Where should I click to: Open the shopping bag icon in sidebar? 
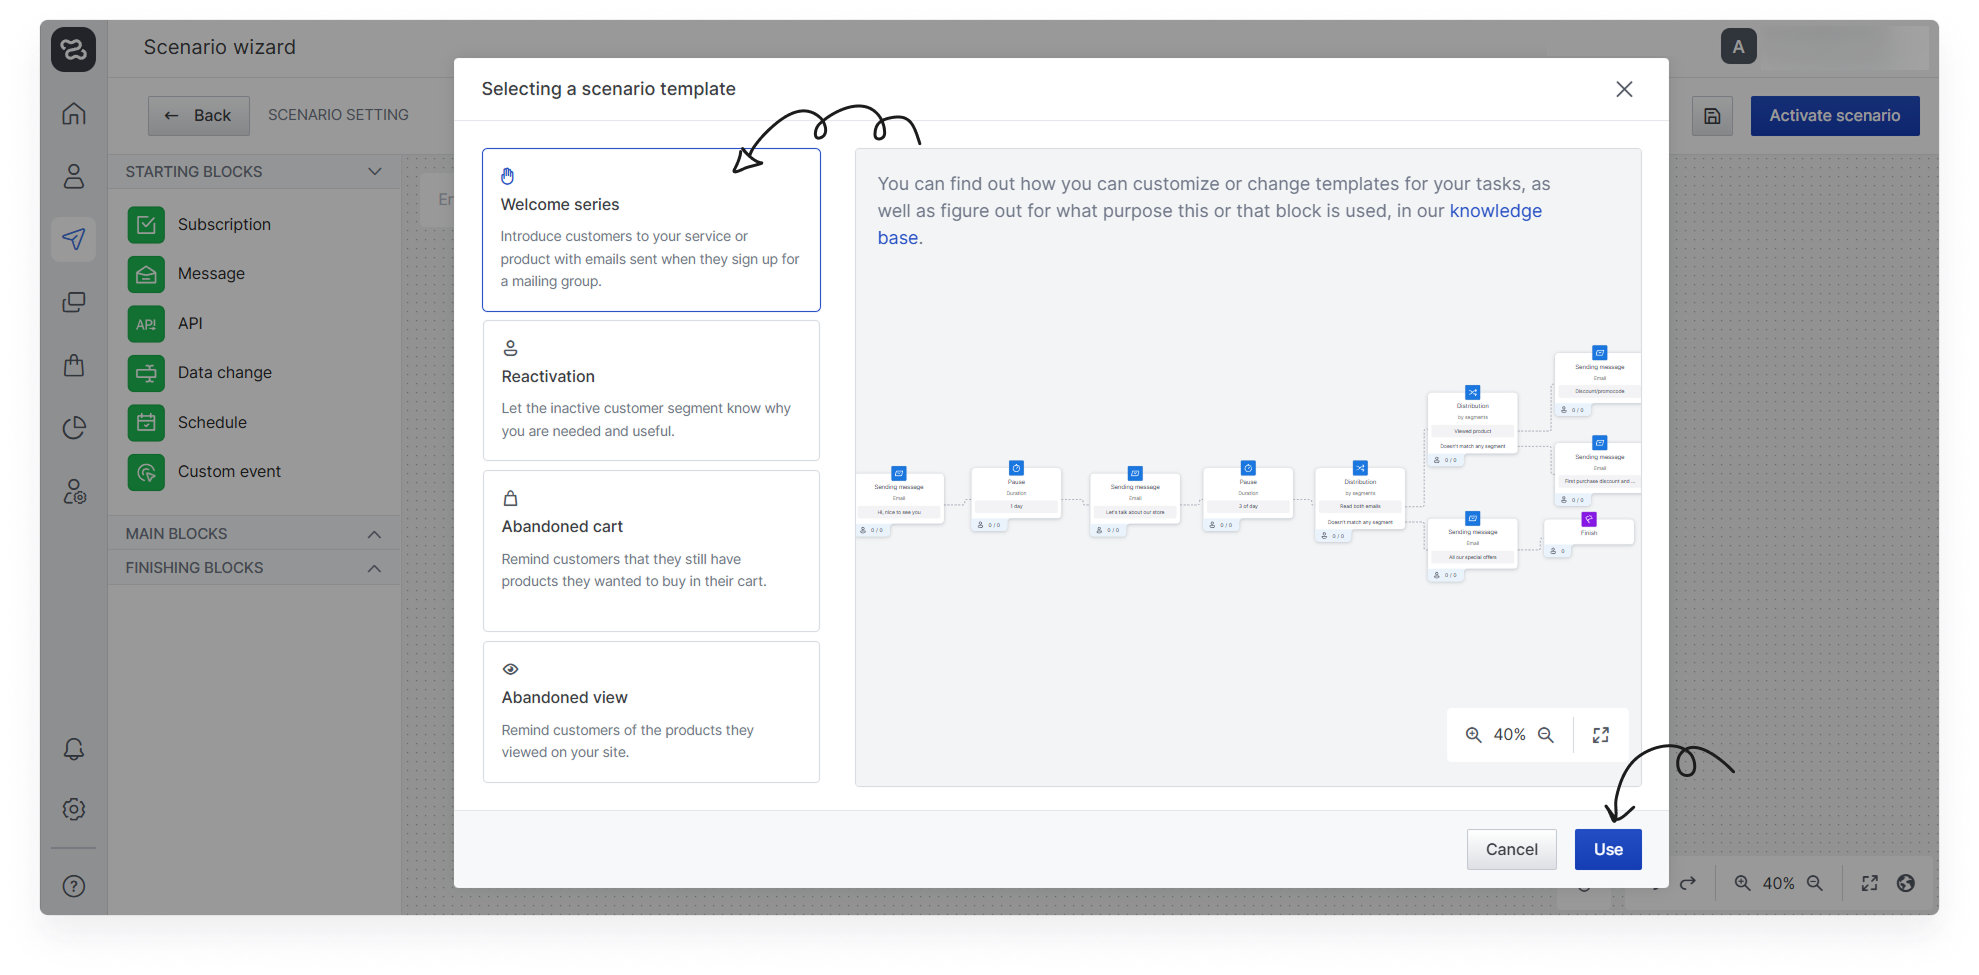point(74,365)
